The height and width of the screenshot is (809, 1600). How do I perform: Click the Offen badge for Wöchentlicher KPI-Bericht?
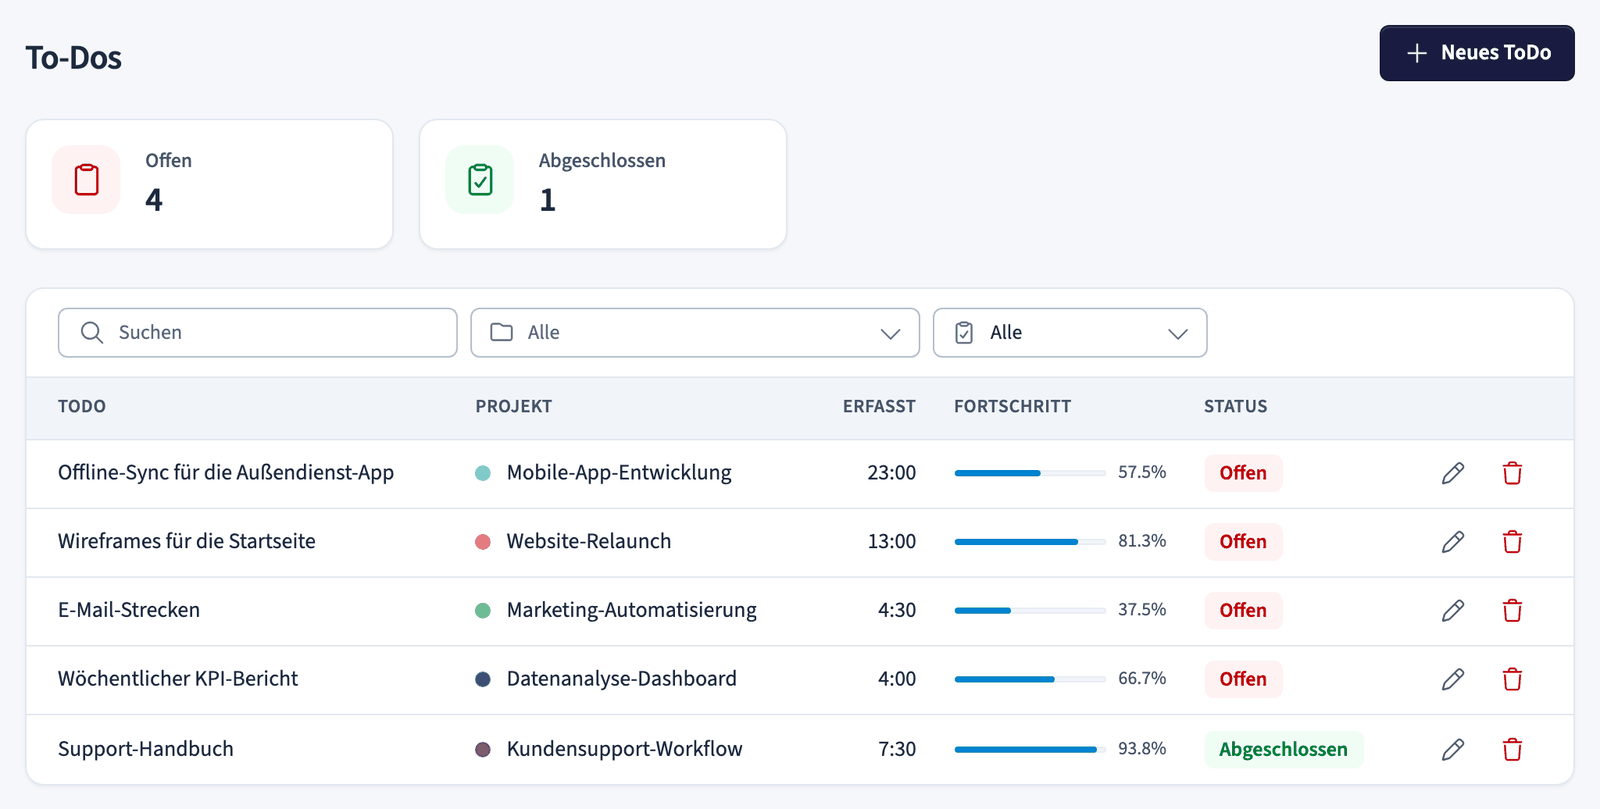(1243, 680)
